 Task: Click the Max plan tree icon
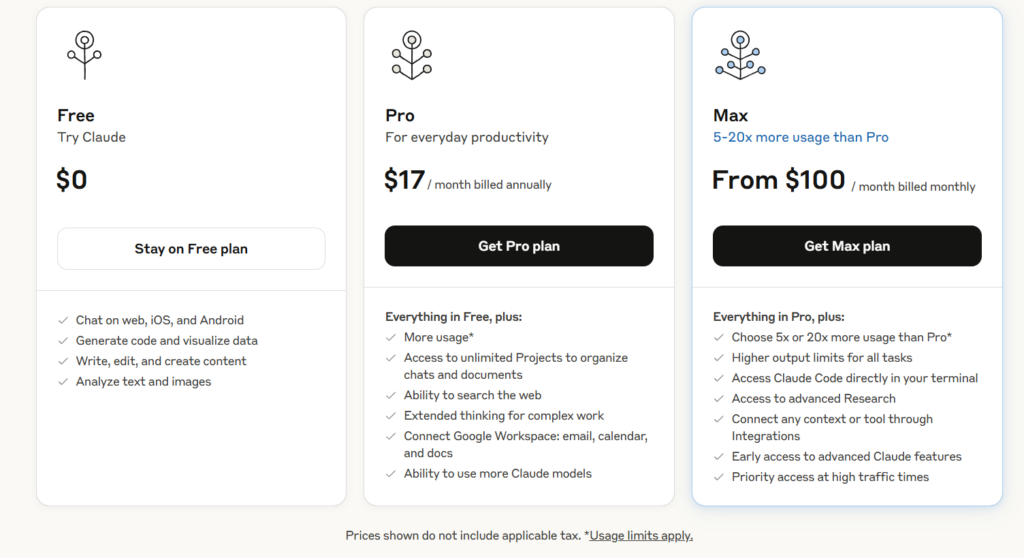740,55
